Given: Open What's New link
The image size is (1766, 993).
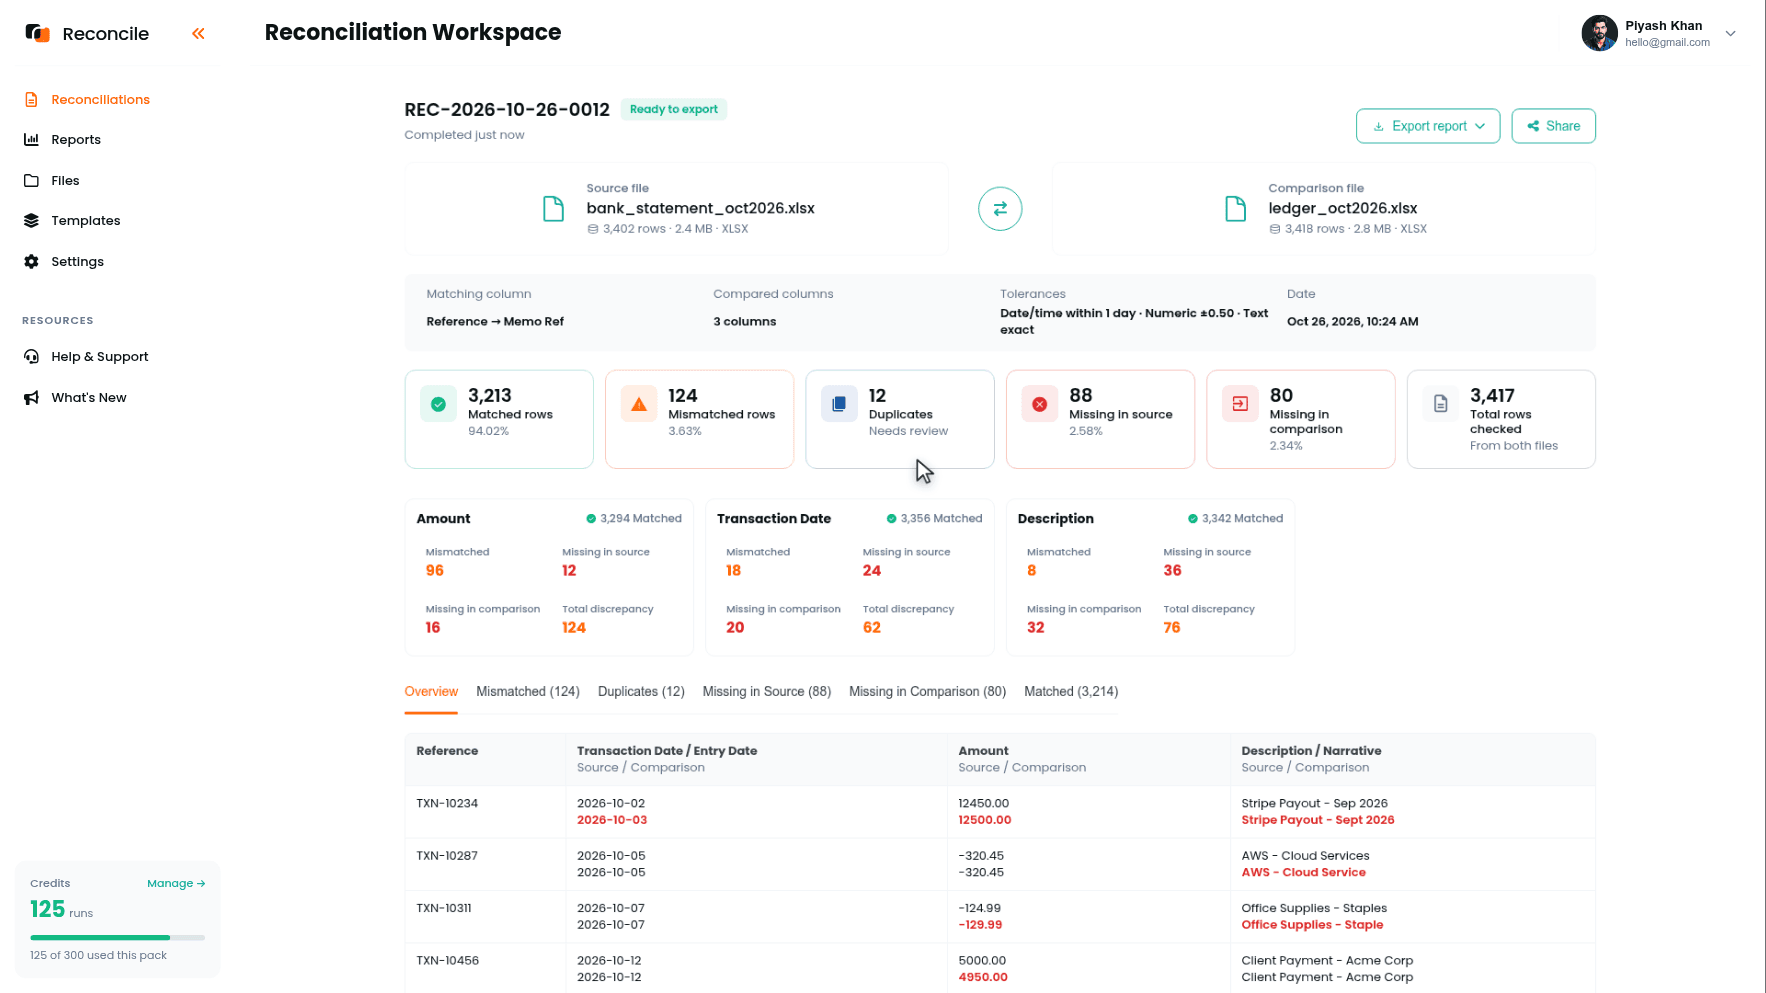Looking at the screenshot, I should [88, 398].
